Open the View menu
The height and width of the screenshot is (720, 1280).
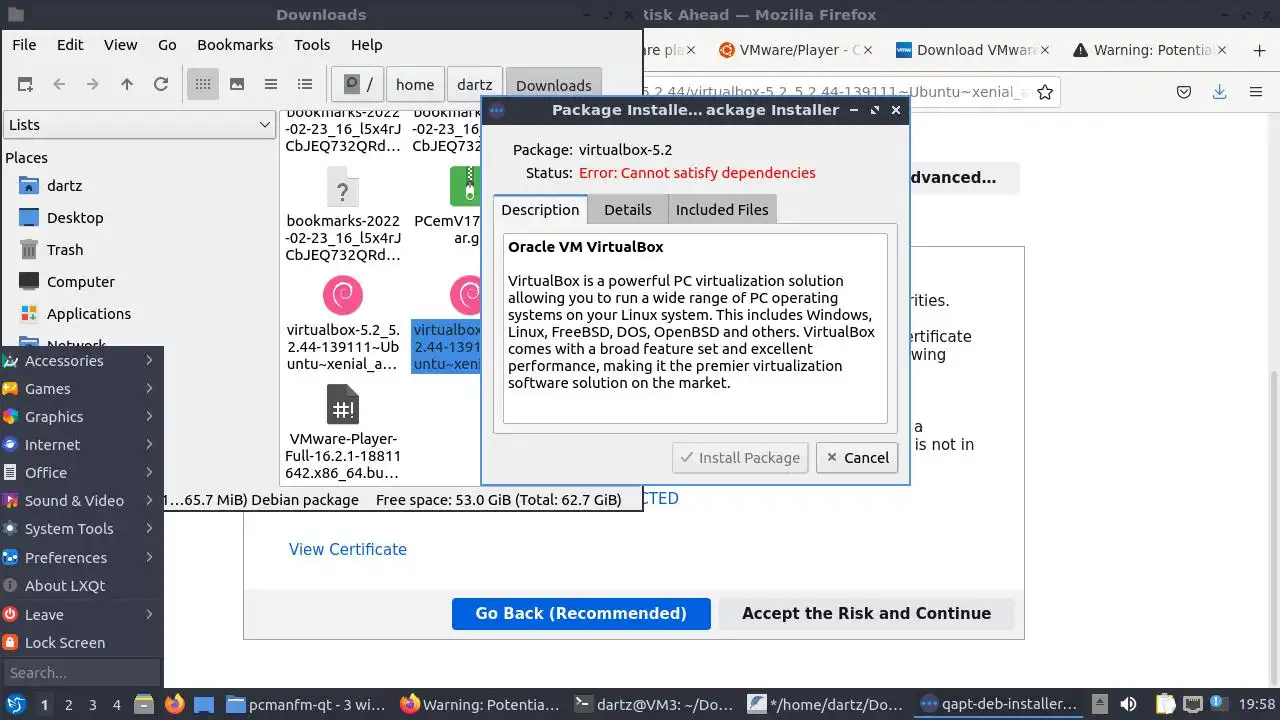[121, 45]
